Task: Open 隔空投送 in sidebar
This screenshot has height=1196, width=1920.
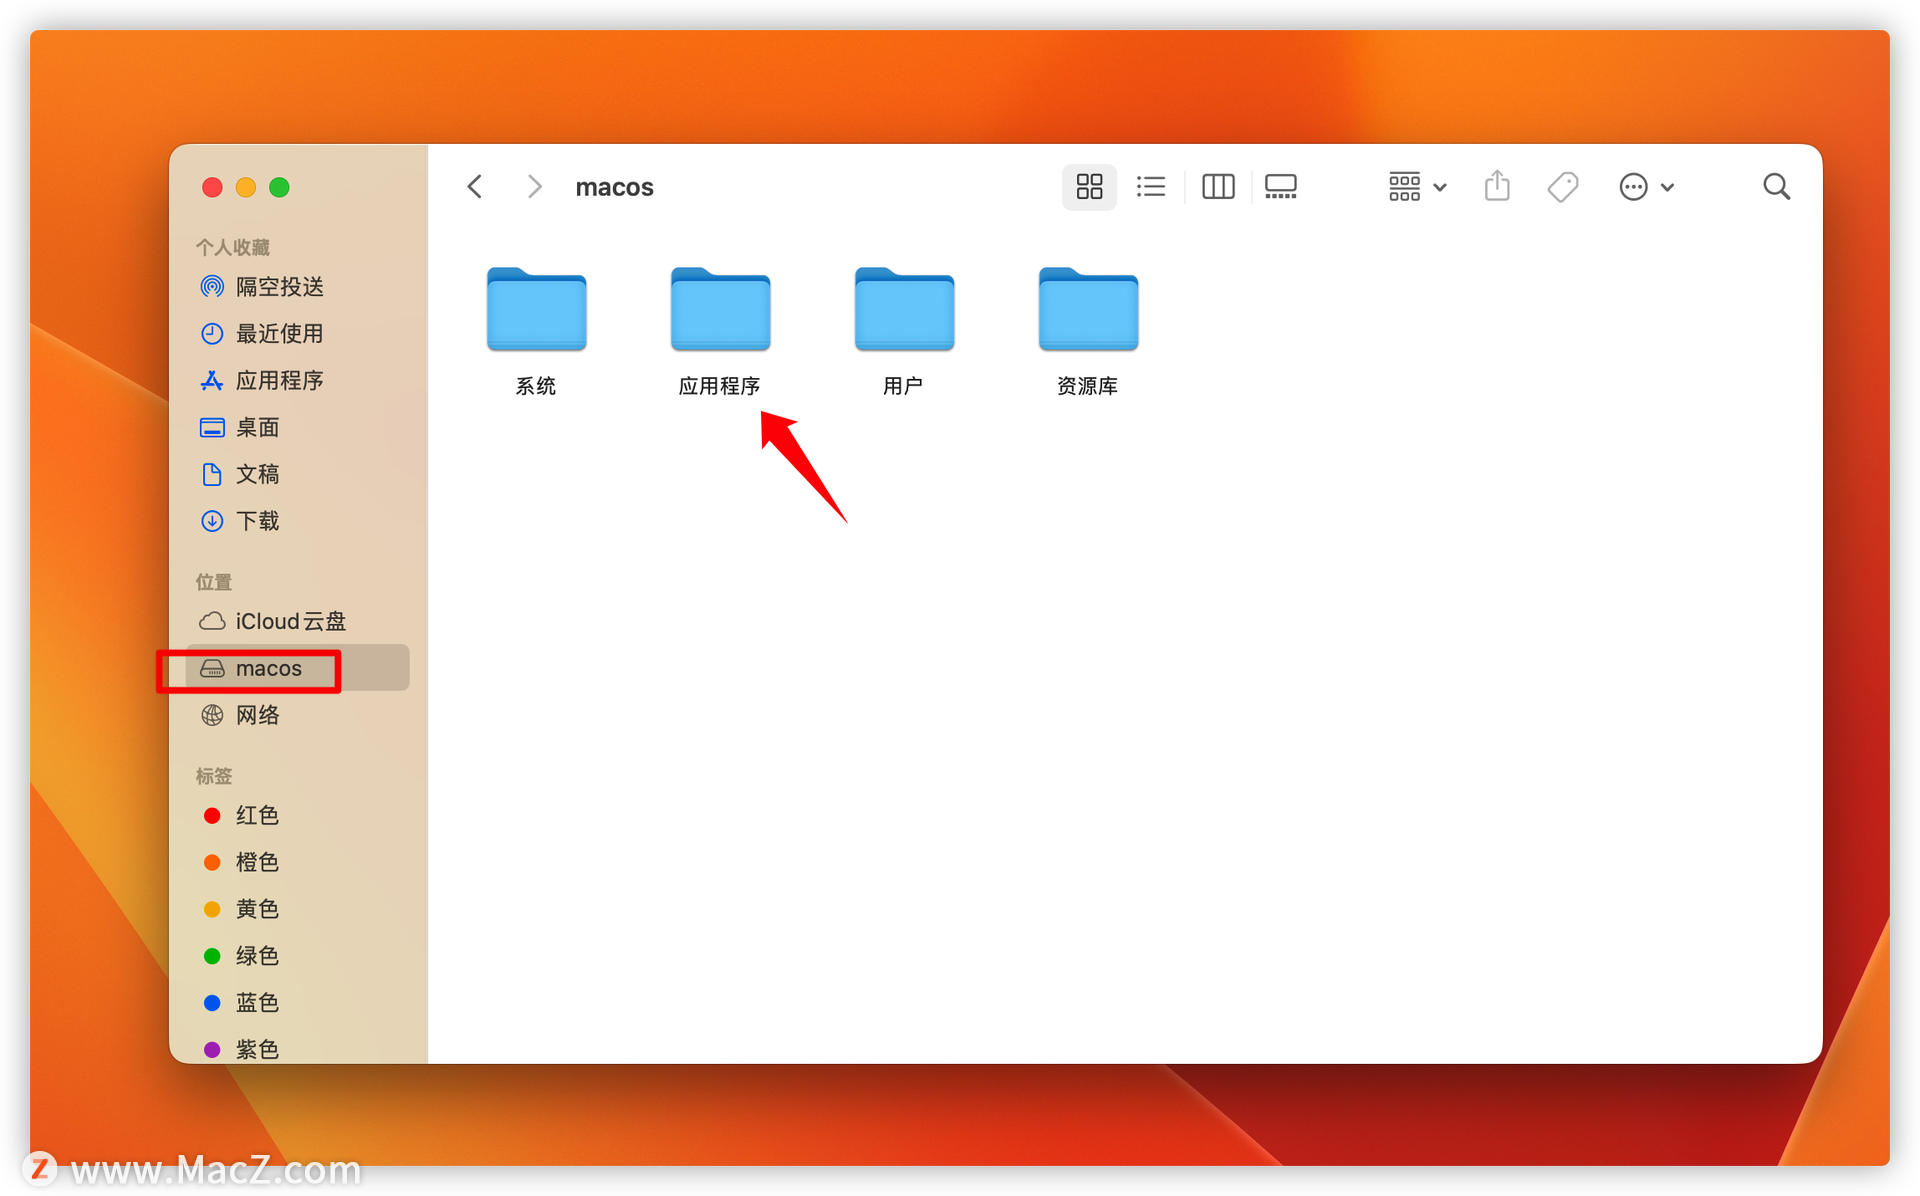Action: pos(297,287)
